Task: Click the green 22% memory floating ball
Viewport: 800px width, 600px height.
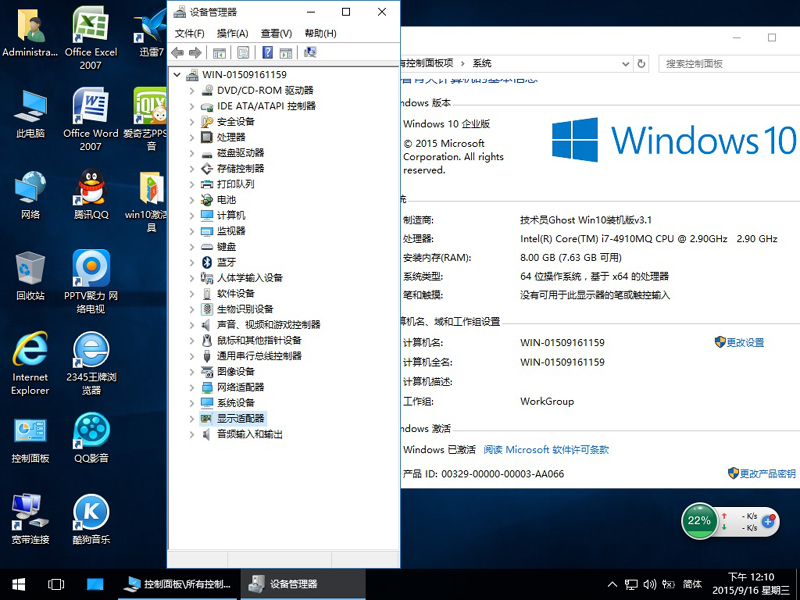Action: tap(699, 521)
